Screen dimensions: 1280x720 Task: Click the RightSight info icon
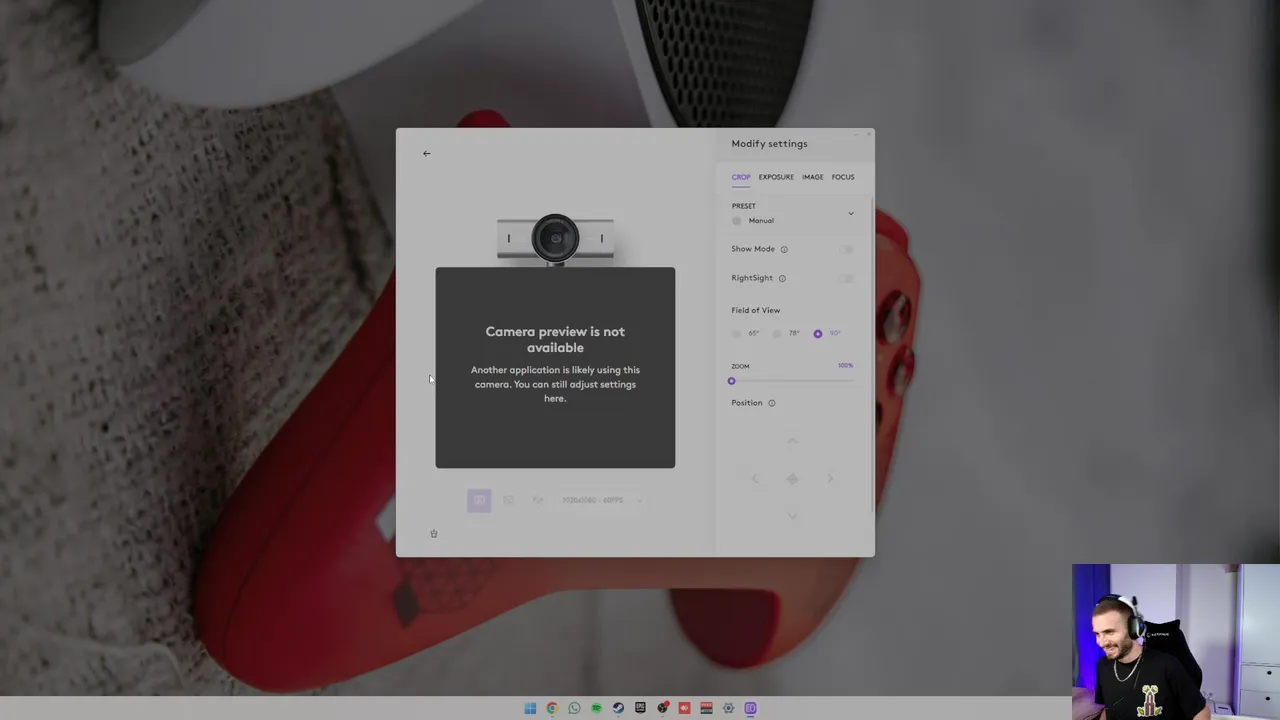(x=782, y=278)
